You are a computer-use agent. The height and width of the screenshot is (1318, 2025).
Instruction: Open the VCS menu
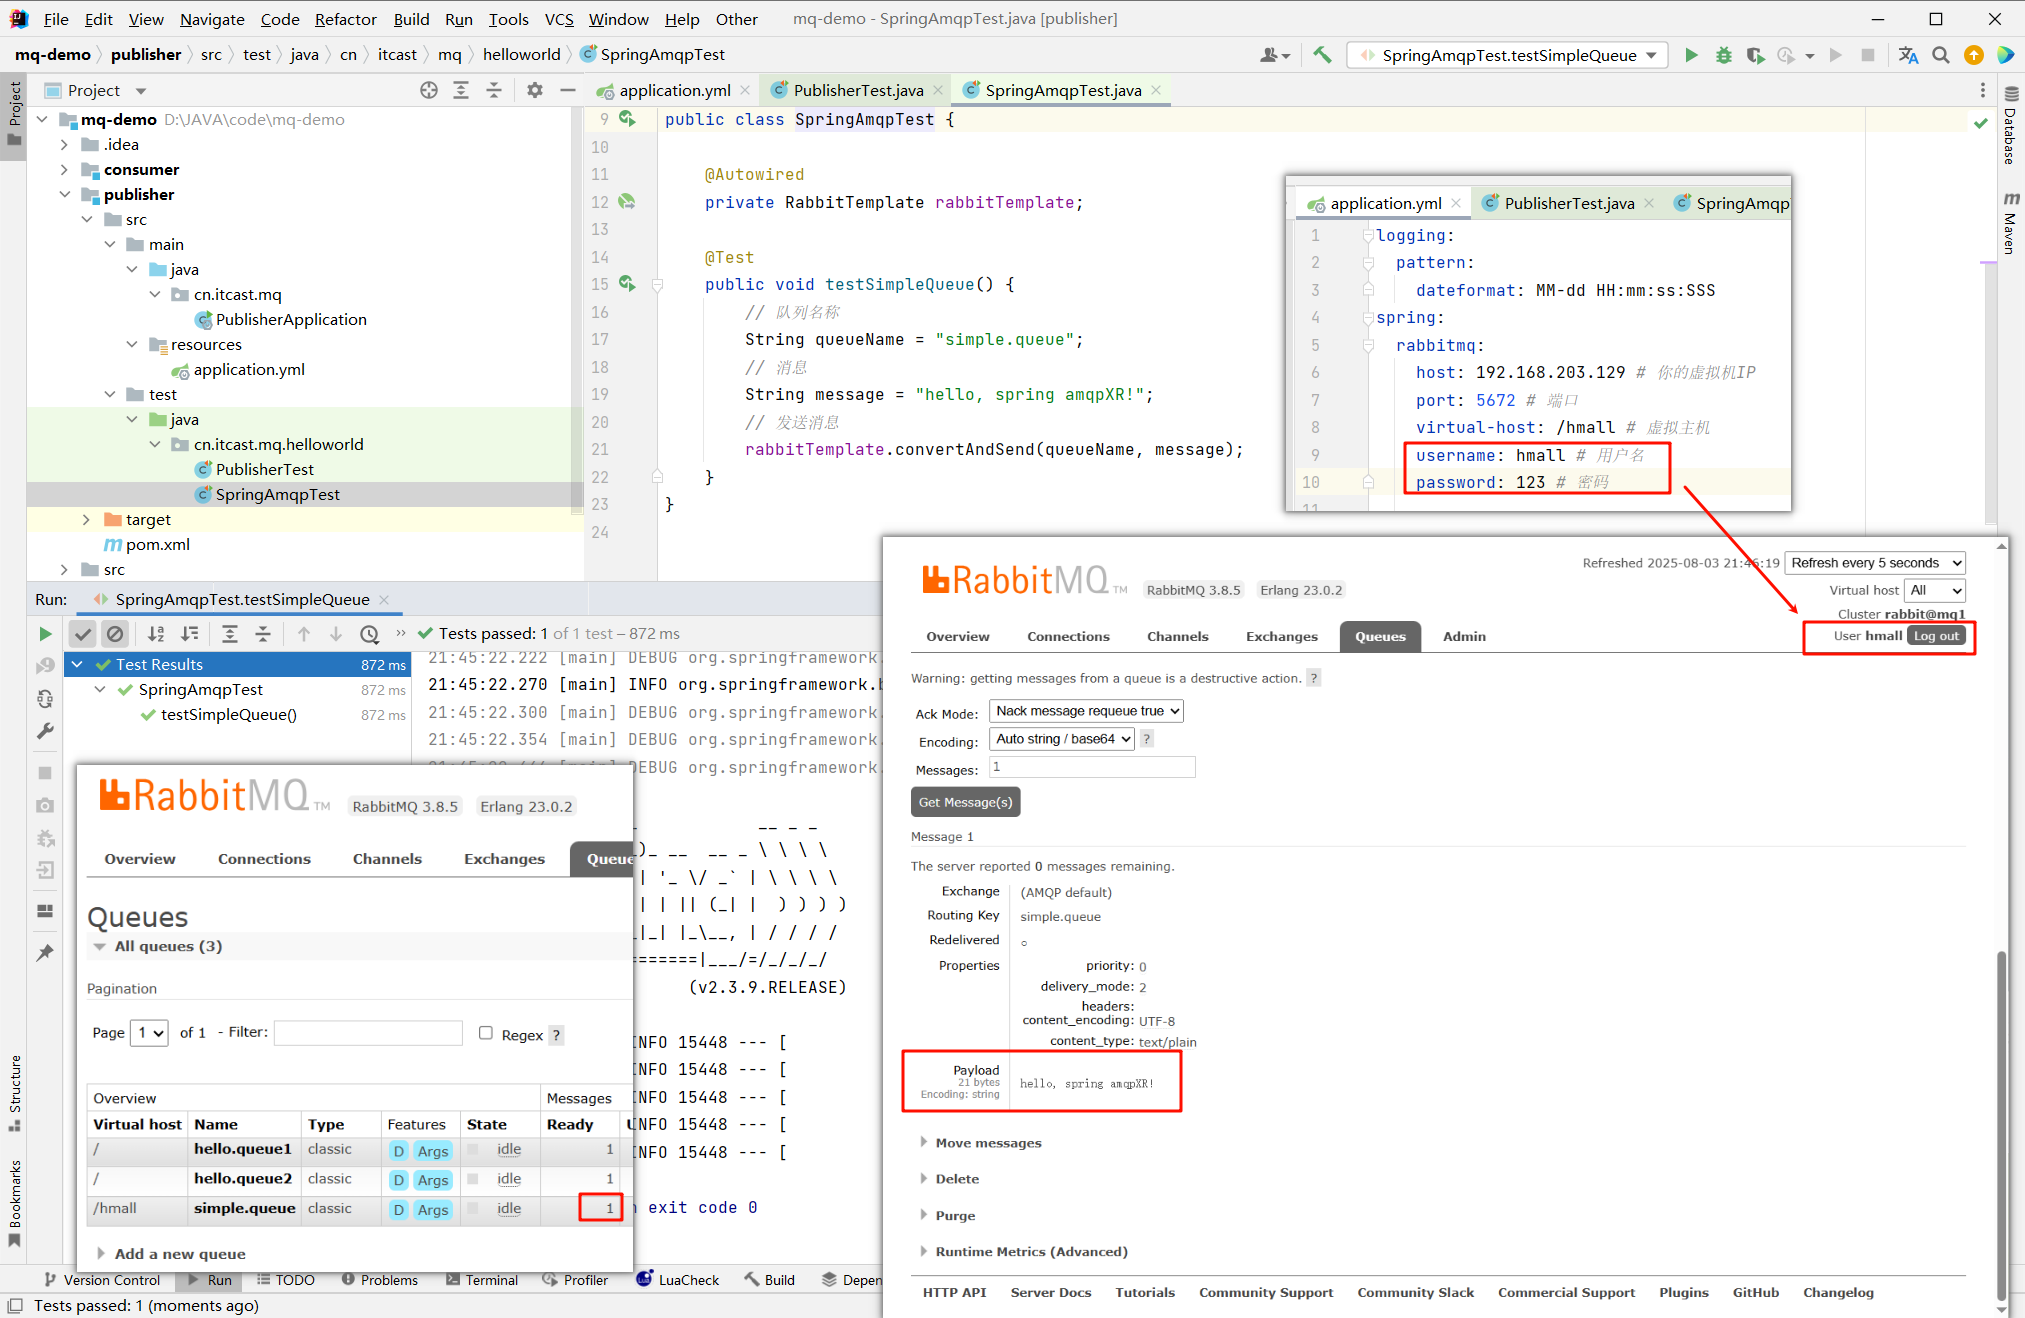point(559,19)
